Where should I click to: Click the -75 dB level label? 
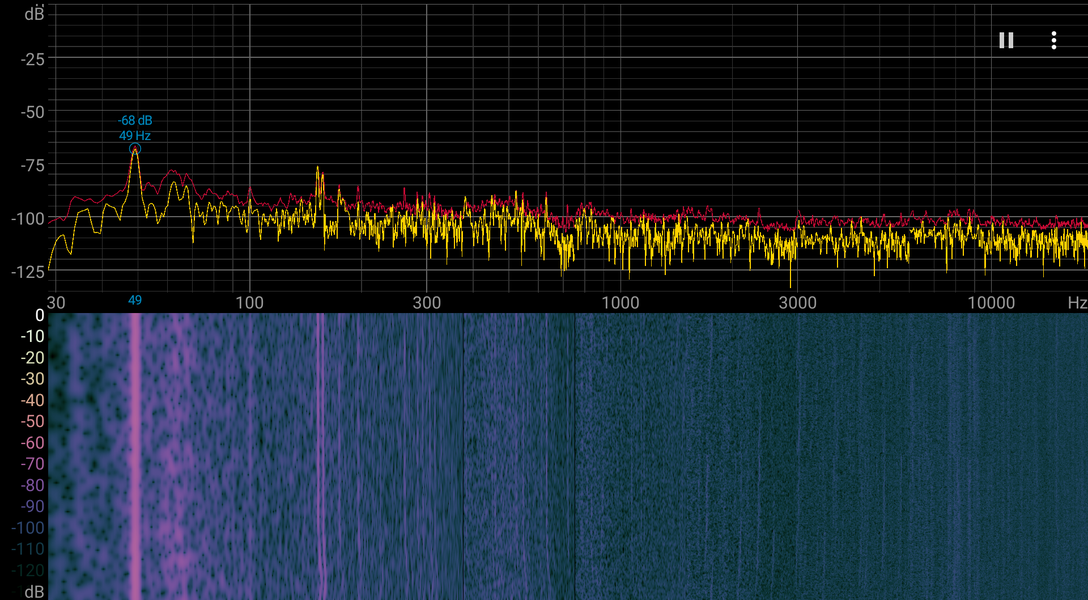coord(33,166)
